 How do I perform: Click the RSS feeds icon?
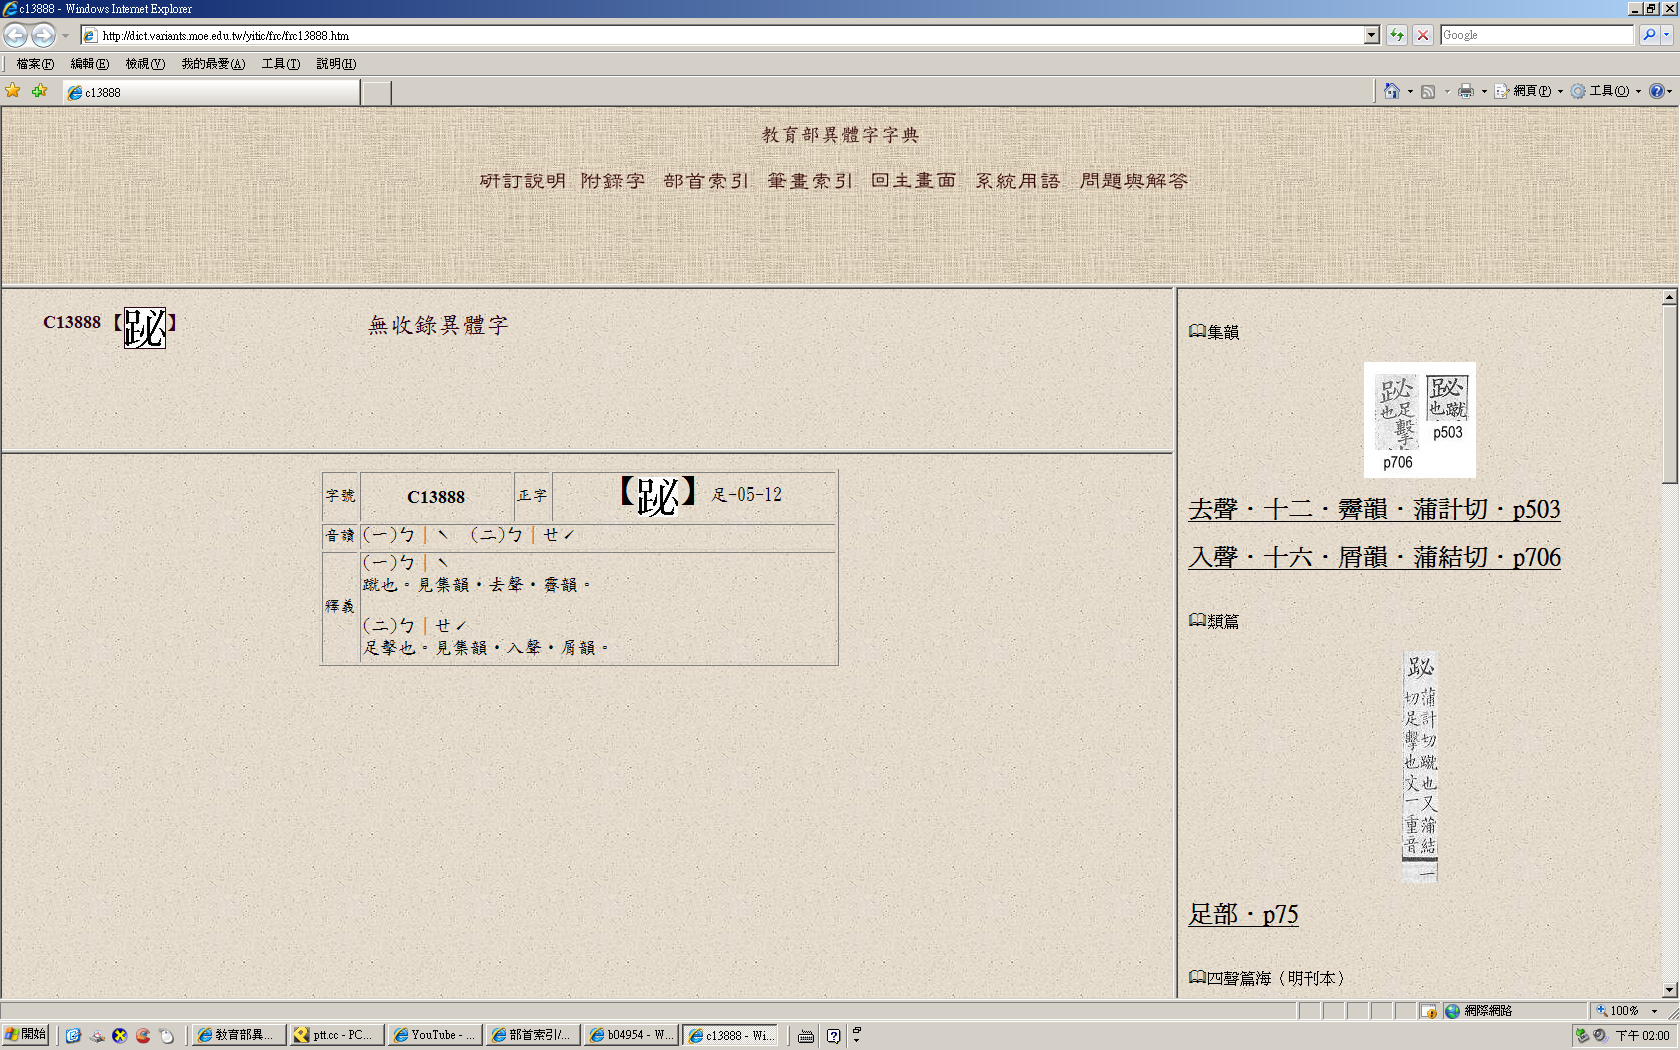pyautogui.click(x=1428, y=91)
